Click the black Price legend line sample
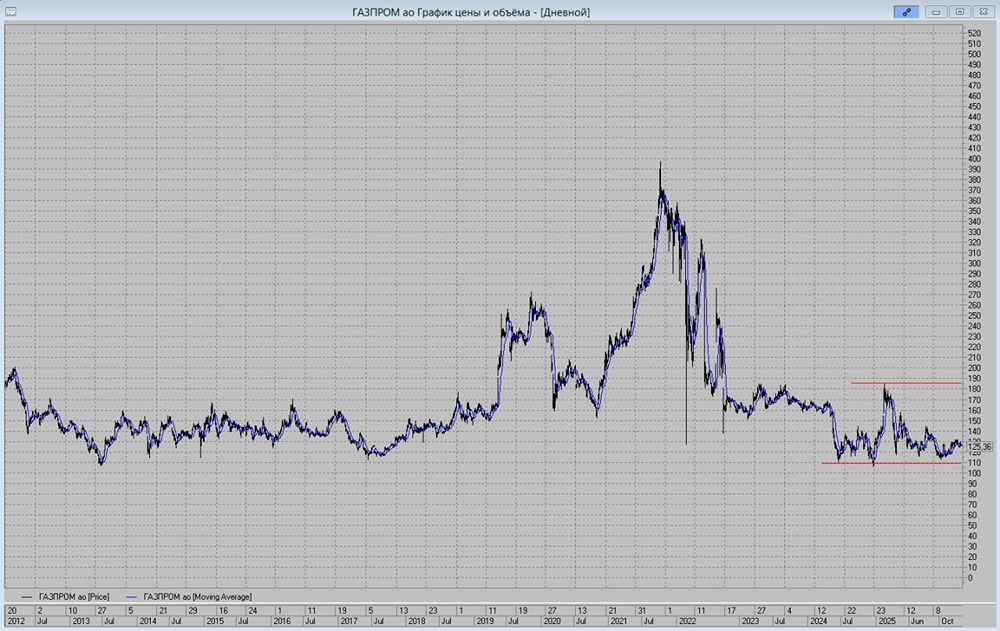 pos(26,596)
